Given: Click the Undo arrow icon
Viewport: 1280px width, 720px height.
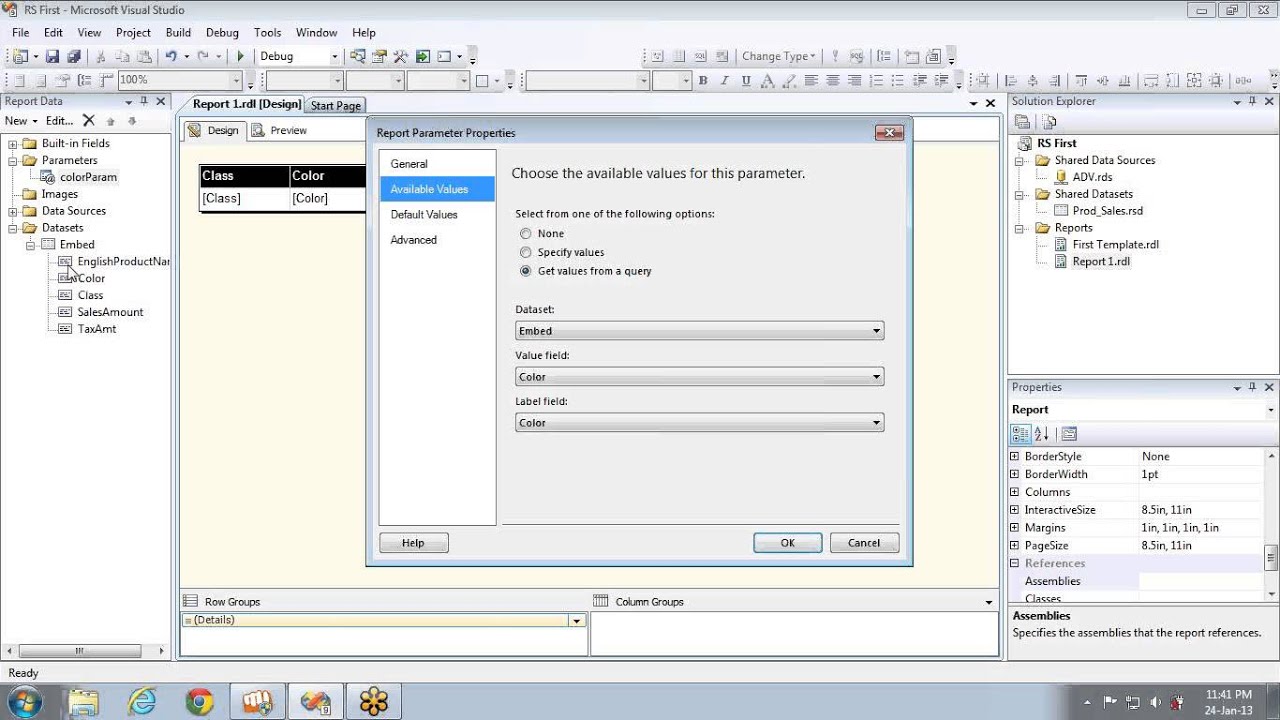Looking at the screenshot, I should coord(171,57).
